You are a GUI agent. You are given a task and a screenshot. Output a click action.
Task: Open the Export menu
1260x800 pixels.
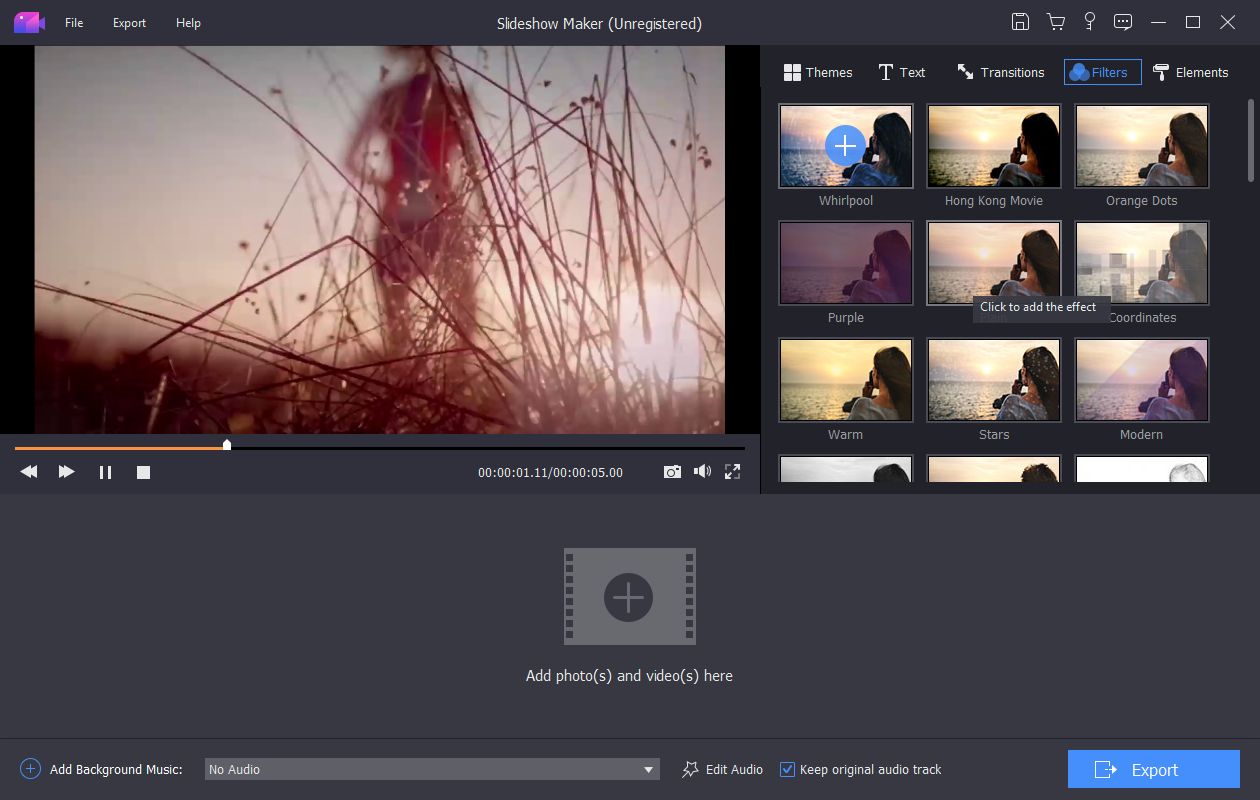tap(129, 22)
